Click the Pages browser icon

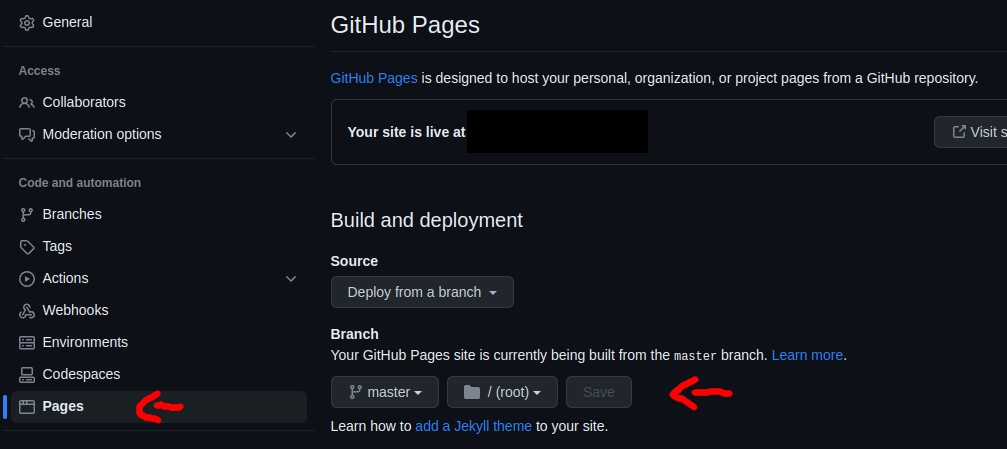[27, 407]
